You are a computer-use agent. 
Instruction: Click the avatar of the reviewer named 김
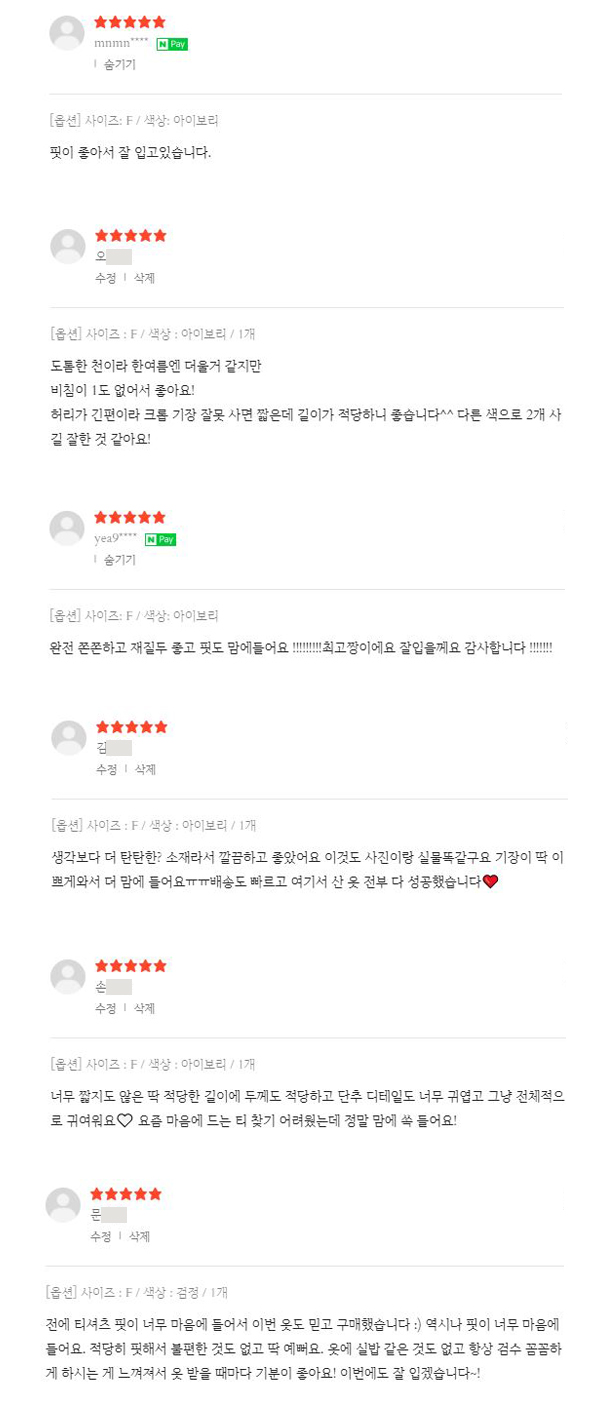coord(69,738)
